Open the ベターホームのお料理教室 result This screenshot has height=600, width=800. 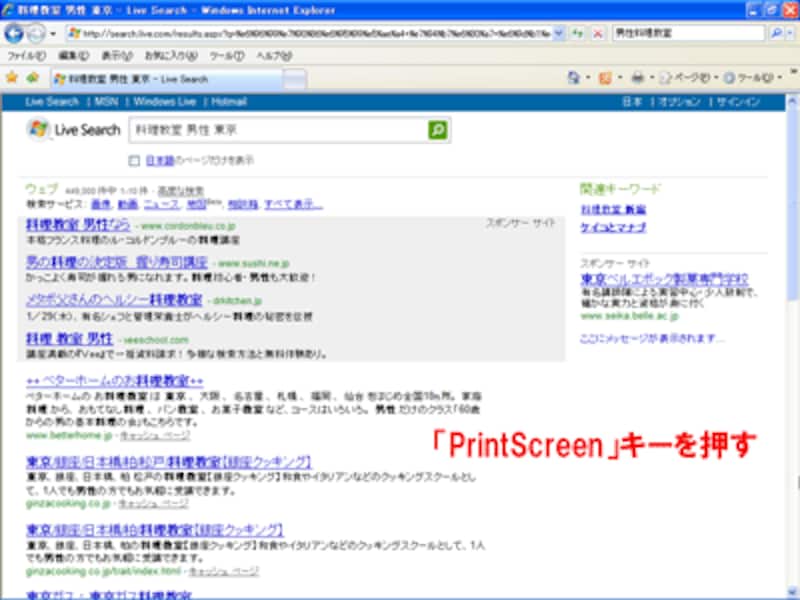pos(115,381)
